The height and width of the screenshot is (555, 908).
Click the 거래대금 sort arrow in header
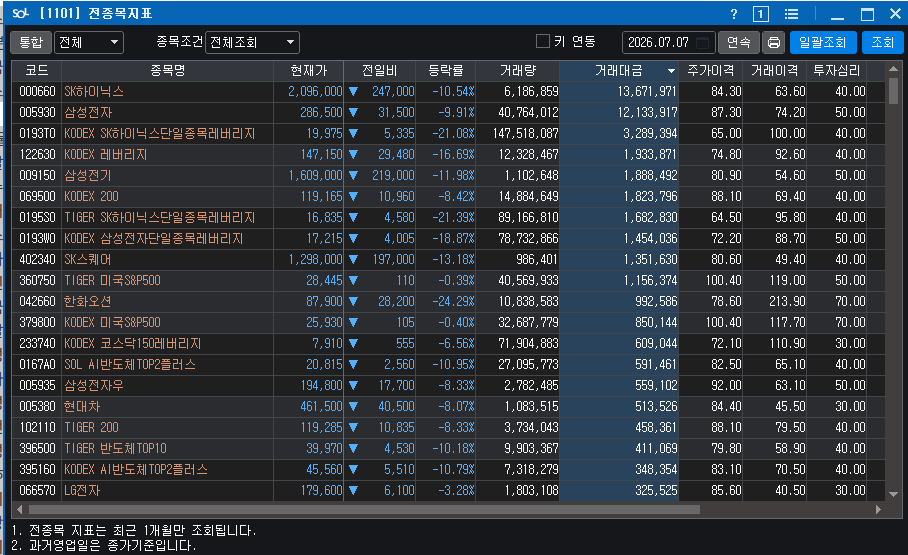click(671, 71)
